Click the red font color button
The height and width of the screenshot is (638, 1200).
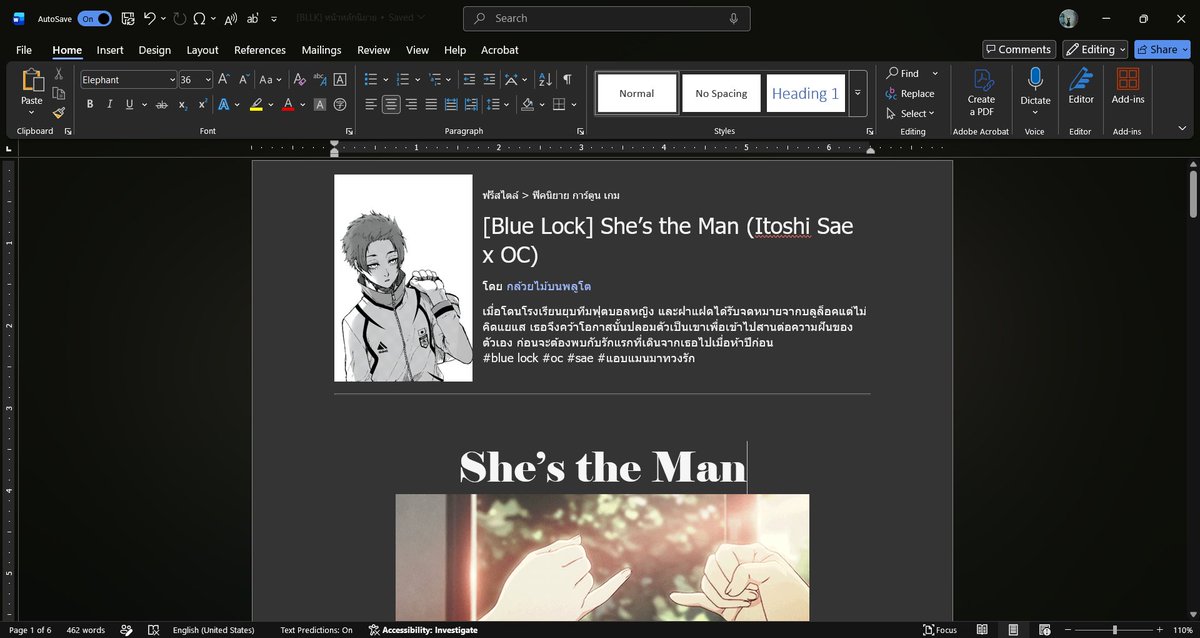[x=288, y=104]
